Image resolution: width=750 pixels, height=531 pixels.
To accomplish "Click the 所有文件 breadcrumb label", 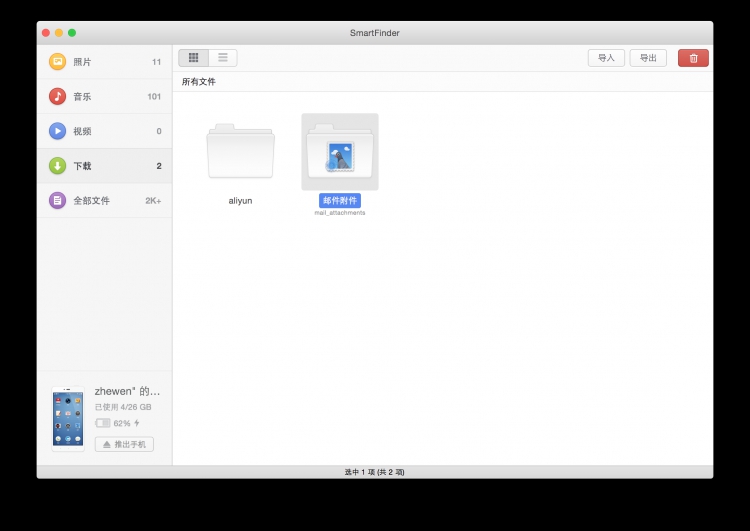I will pos(198,82).
